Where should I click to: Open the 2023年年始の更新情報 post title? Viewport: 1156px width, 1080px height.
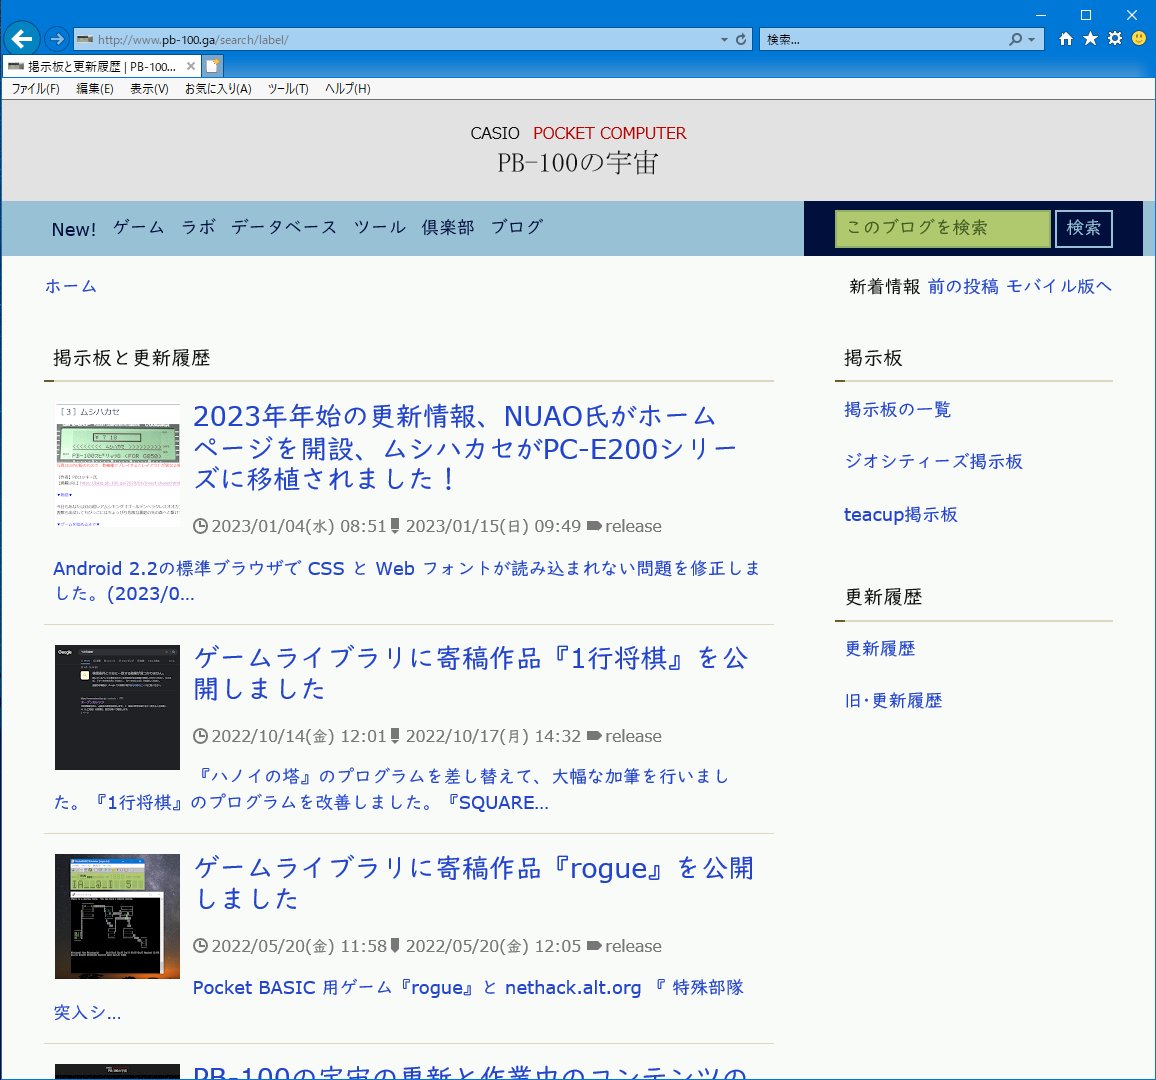(466, 447)
